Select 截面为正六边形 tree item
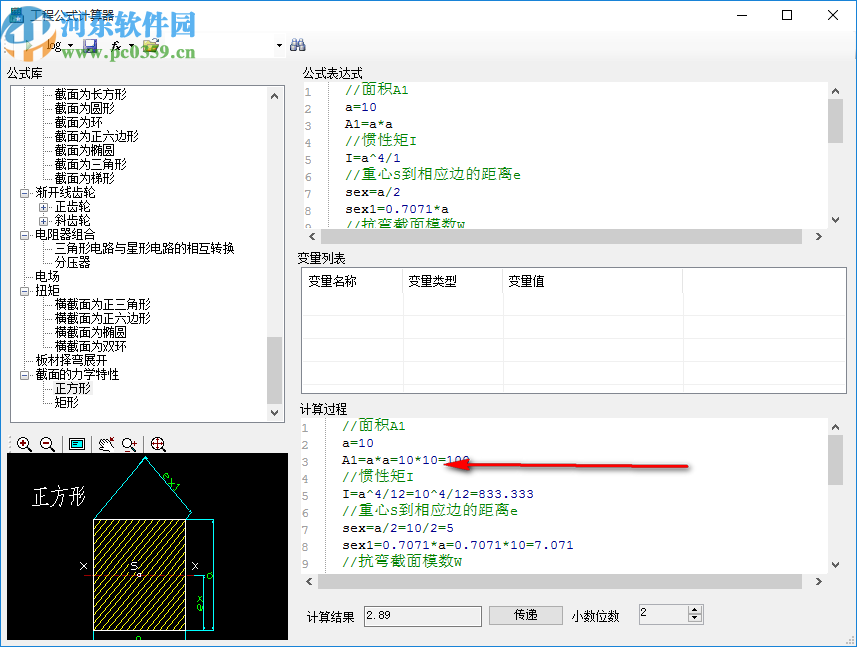857x647 pixels. coord(97,136)
